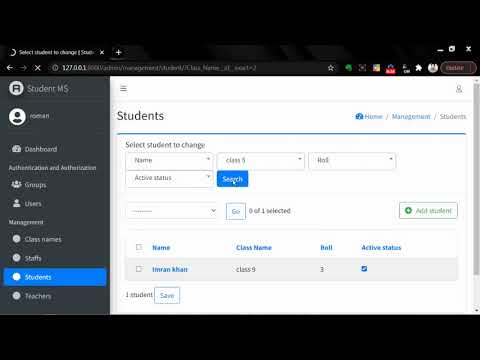Go to the Management breadcrumb link
Screen dimensions: 480x360
coord(411,116)
